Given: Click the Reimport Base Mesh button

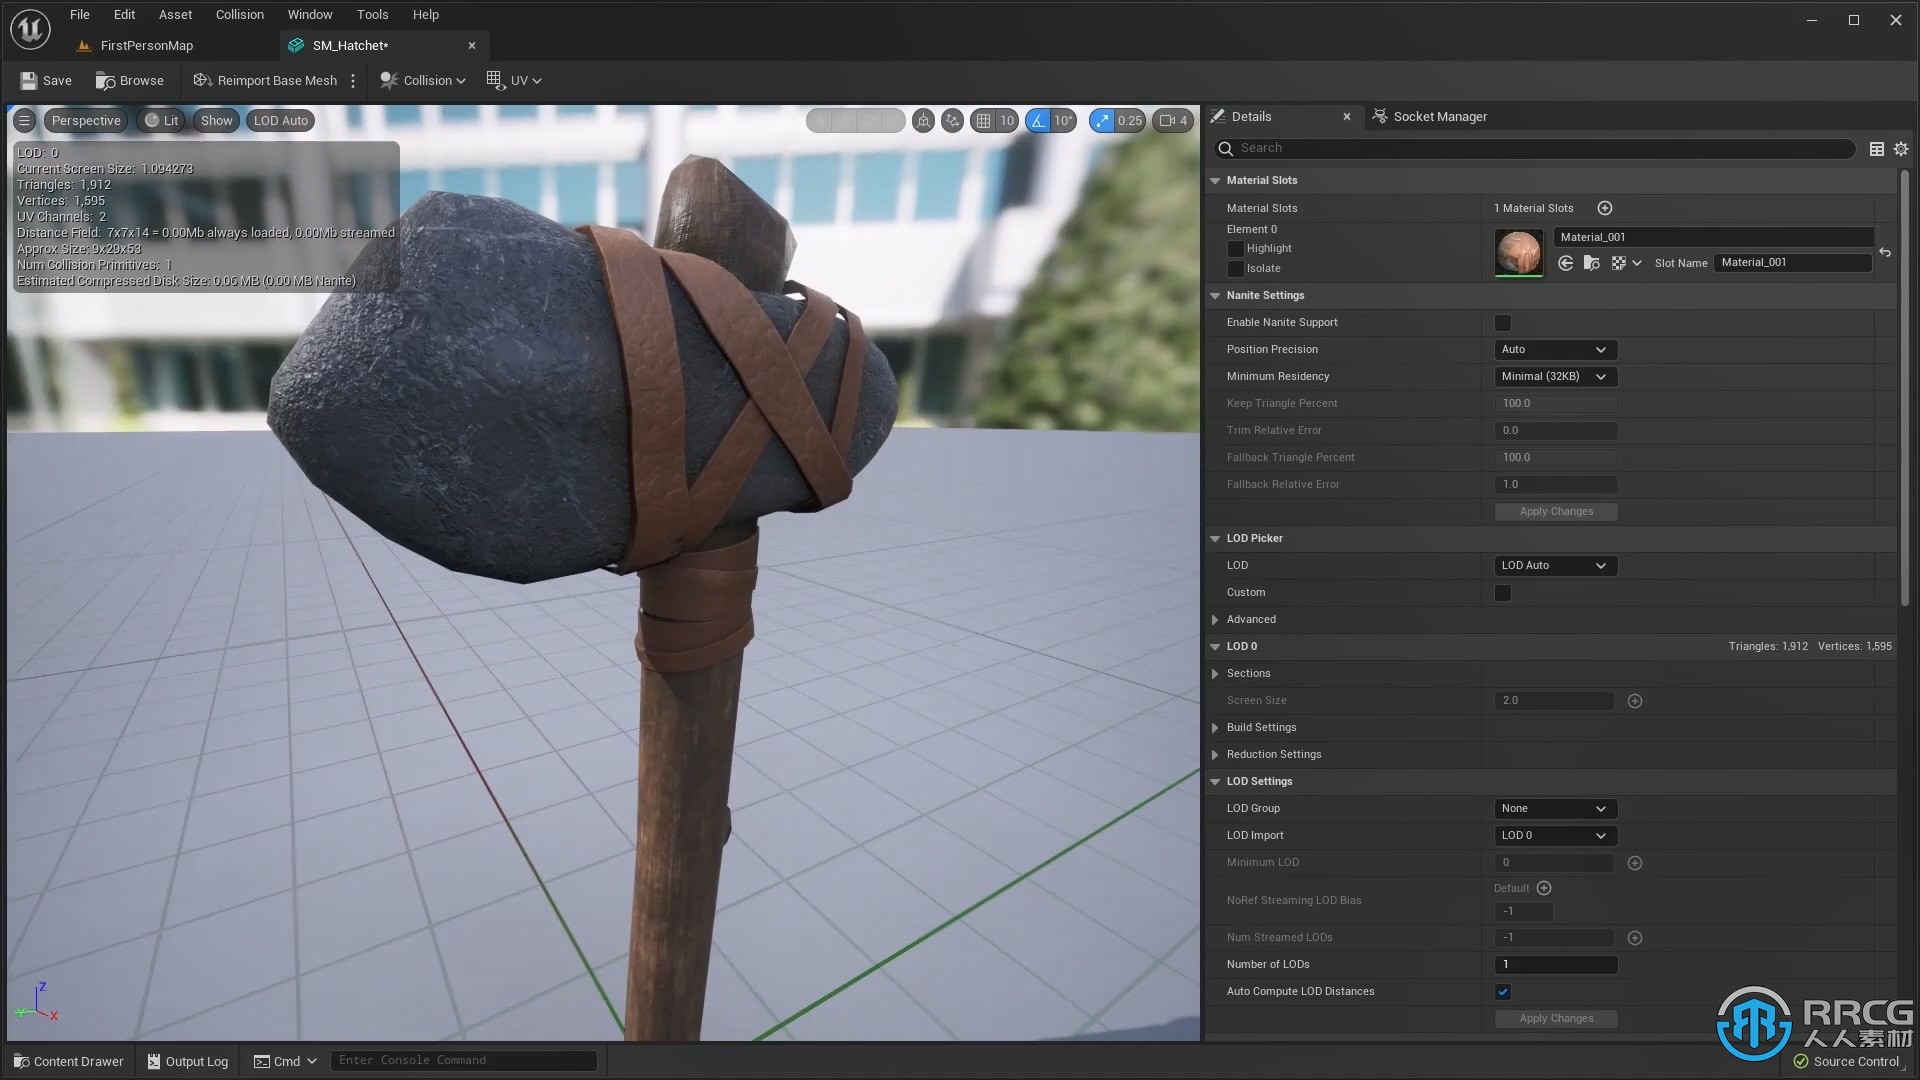Looking at the screenshot, I should tap(262, 79).
